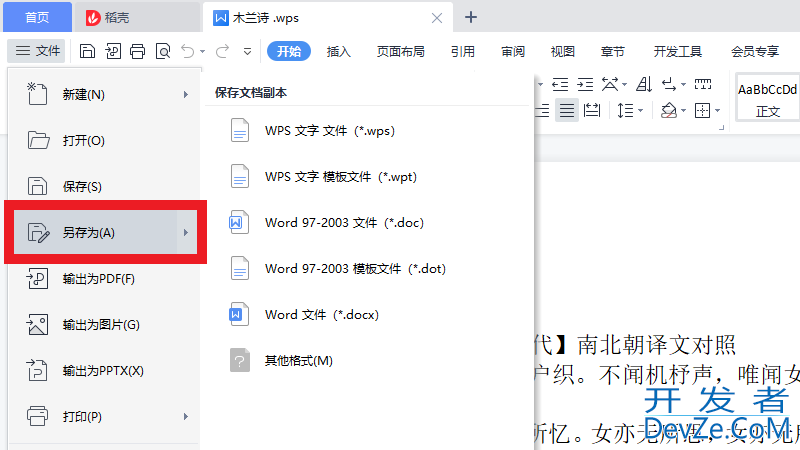Choose 保存(S) in file menu

[105, 186]
